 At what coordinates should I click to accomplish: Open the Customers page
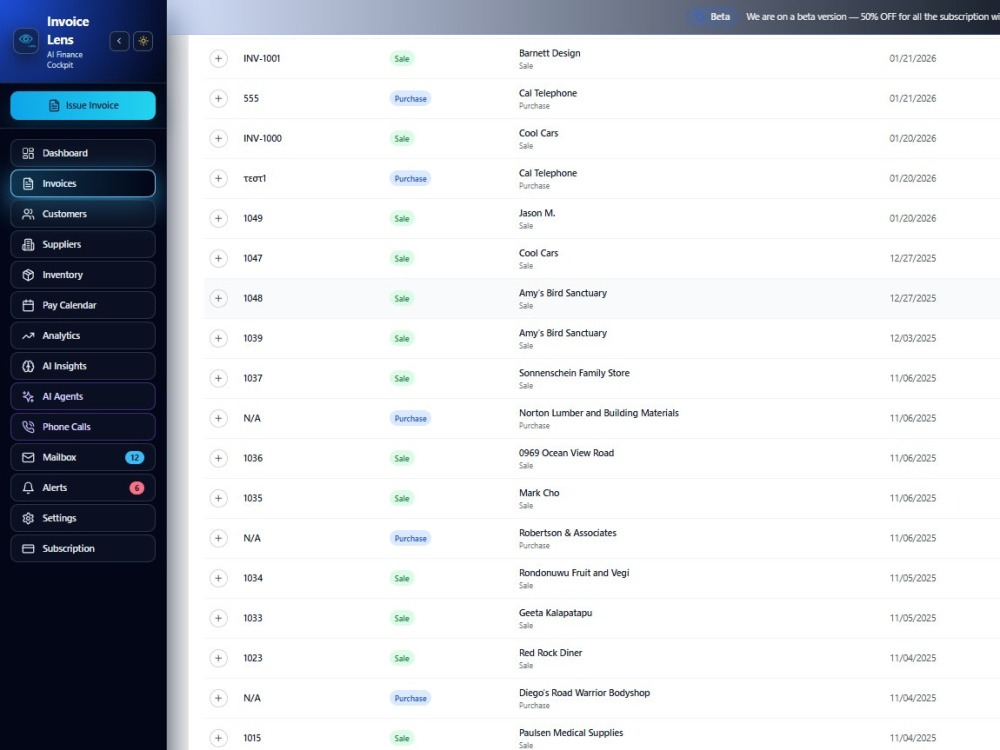coord(83,214)
